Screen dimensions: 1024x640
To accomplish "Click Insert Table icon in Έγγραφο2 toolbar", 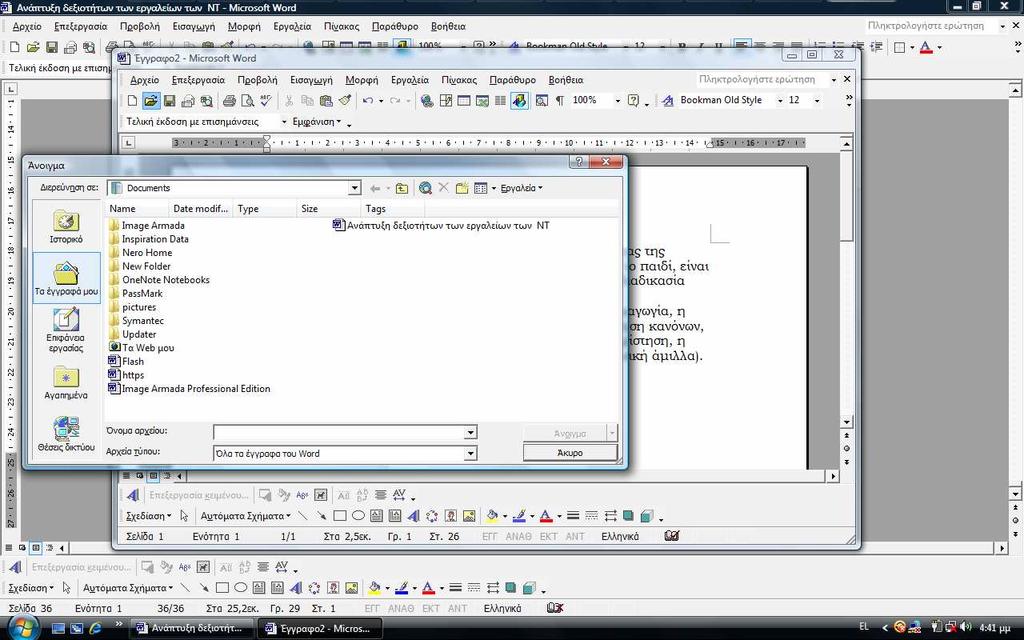I will click(464, 101).
